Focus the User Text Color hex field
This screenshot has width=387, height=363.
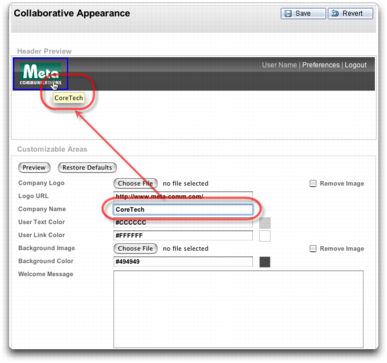pos(183,223)
